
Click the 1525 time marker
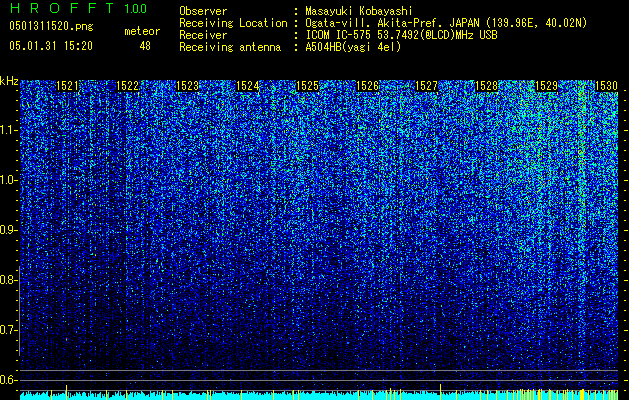307,86
